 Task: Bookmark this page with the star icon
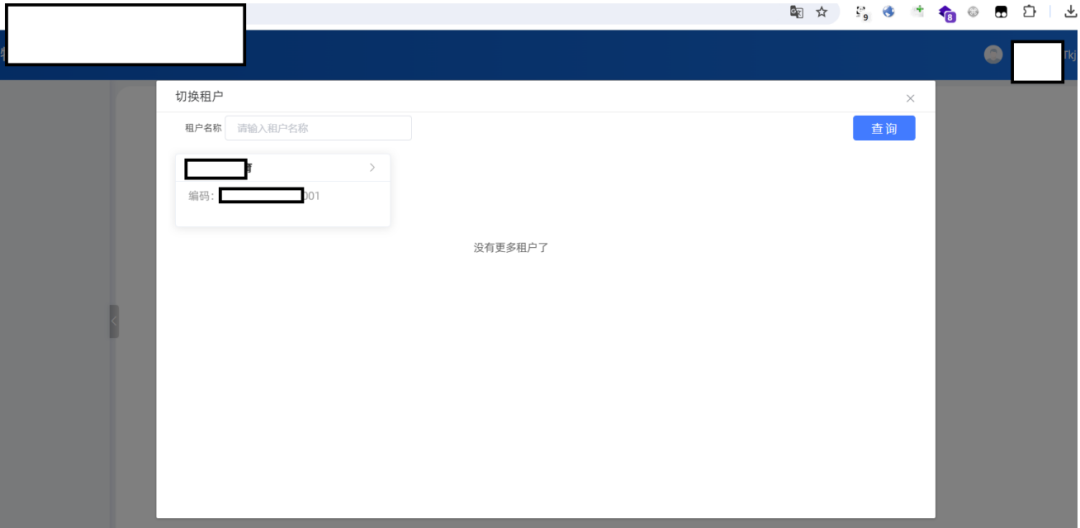pyautogui.click(x=821, y=12)
